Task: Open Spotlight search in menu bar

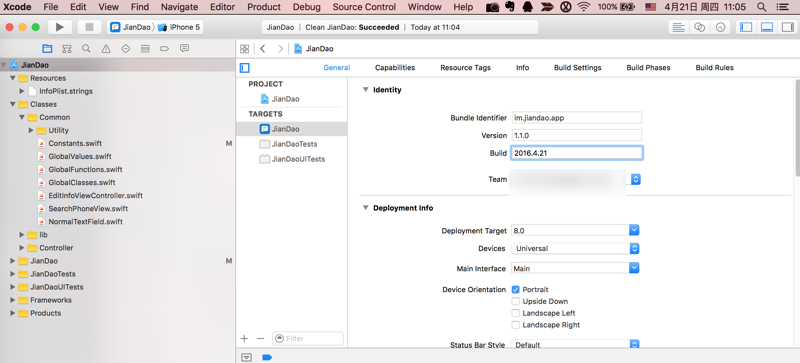Action: pyautogui.click(x=761, y=7)
